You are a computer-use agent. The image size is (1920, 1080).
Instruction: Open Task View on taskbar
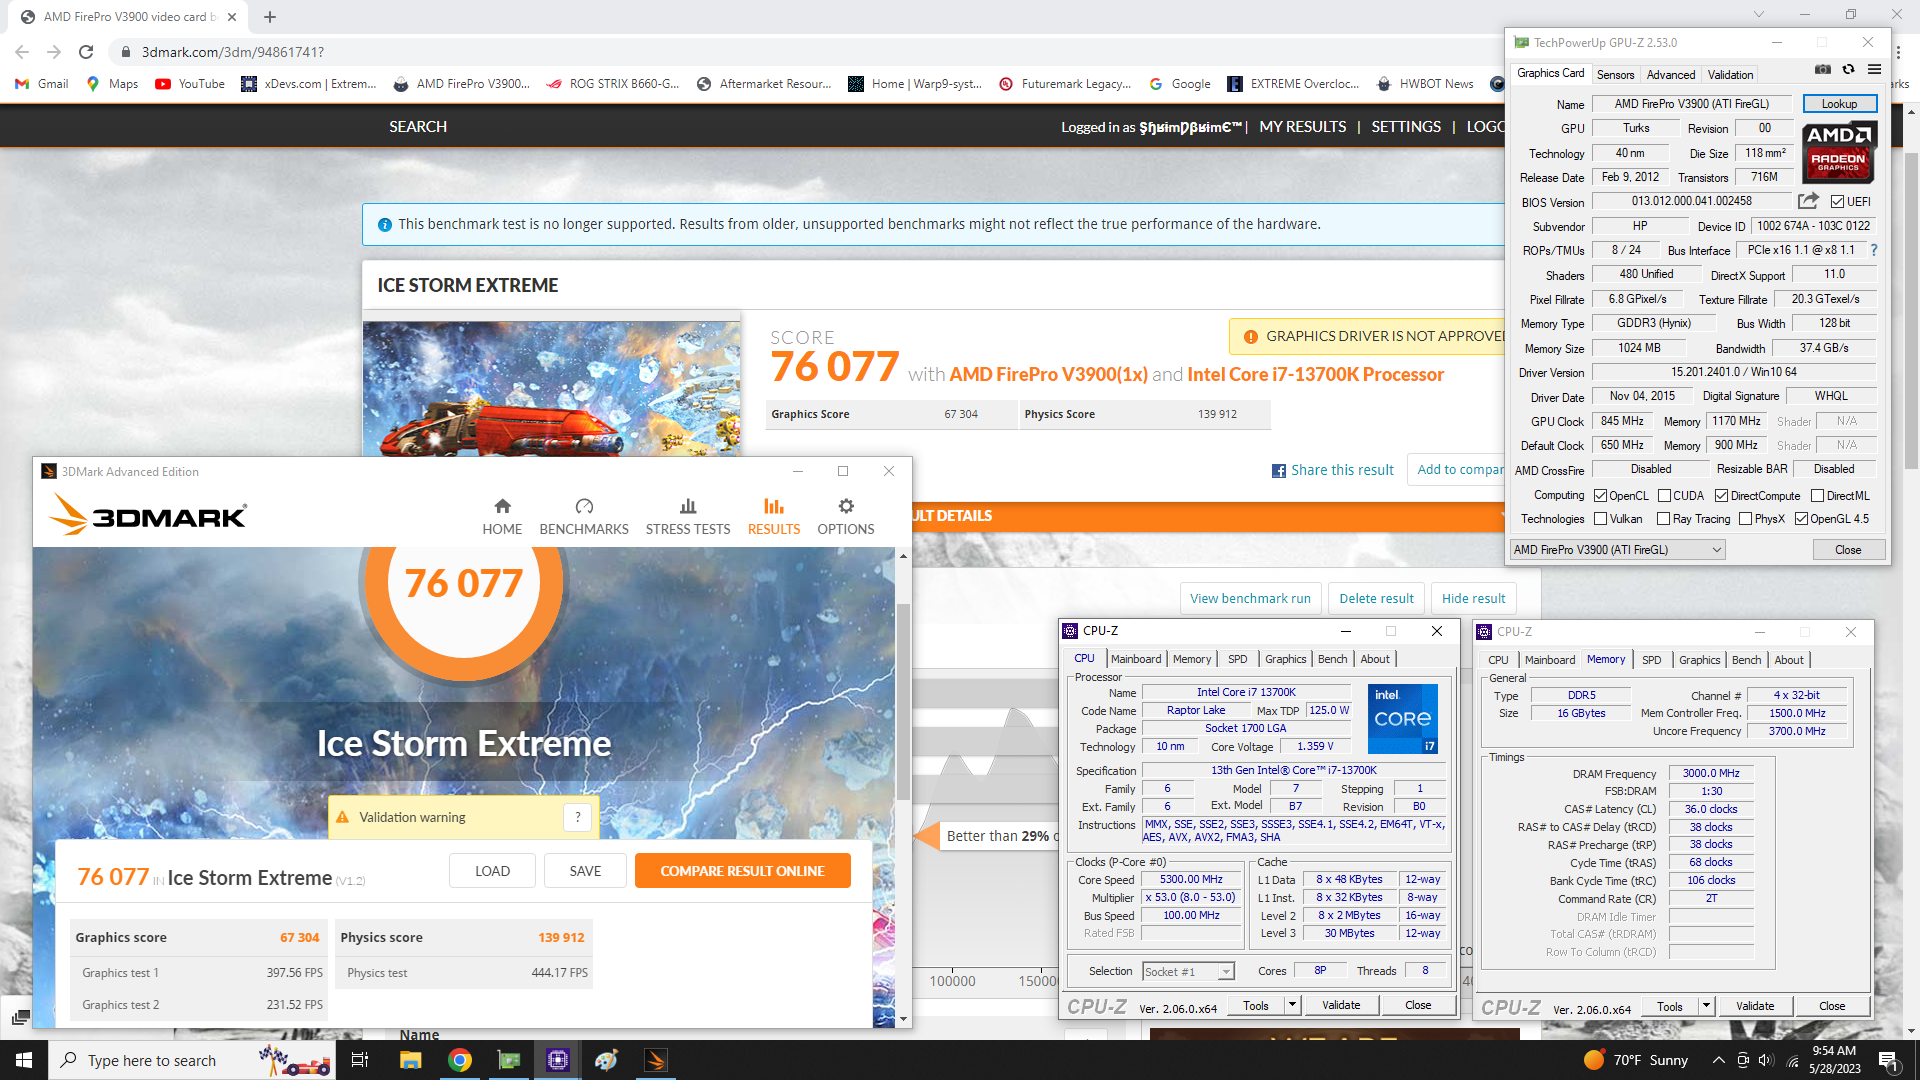pos(360,1060)
